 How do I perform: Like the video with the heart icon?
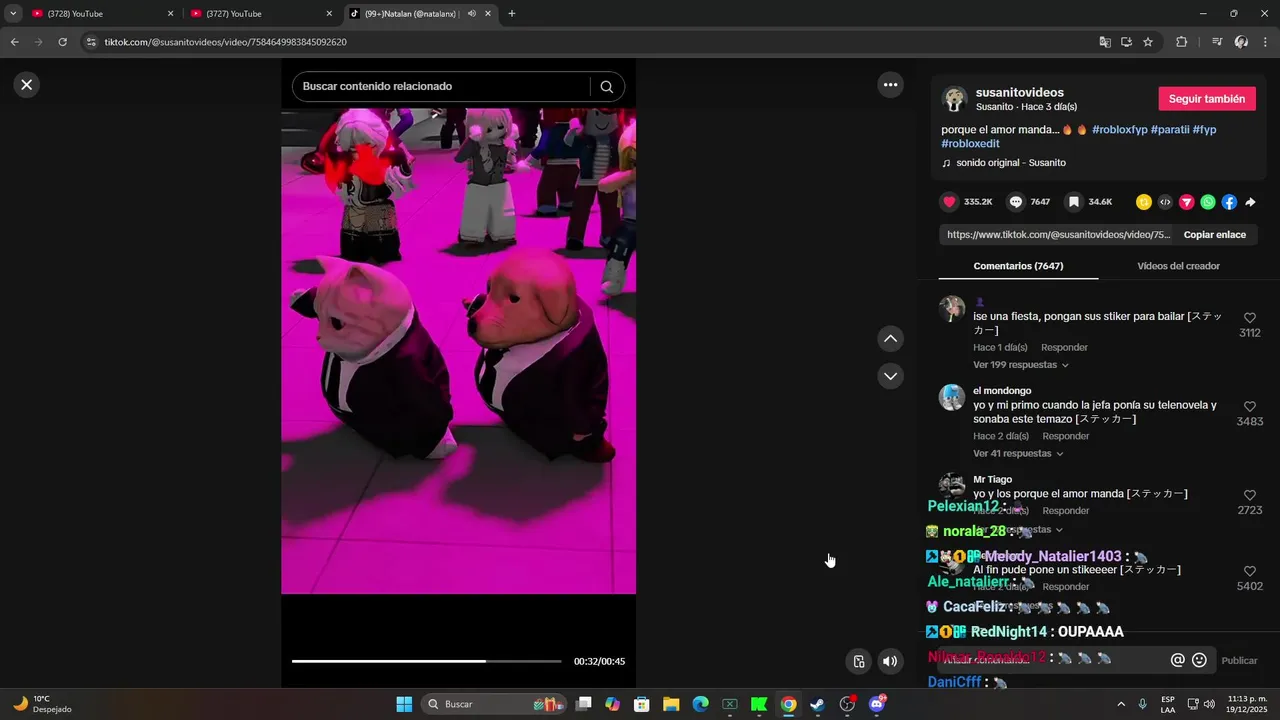tap(949, 202)
